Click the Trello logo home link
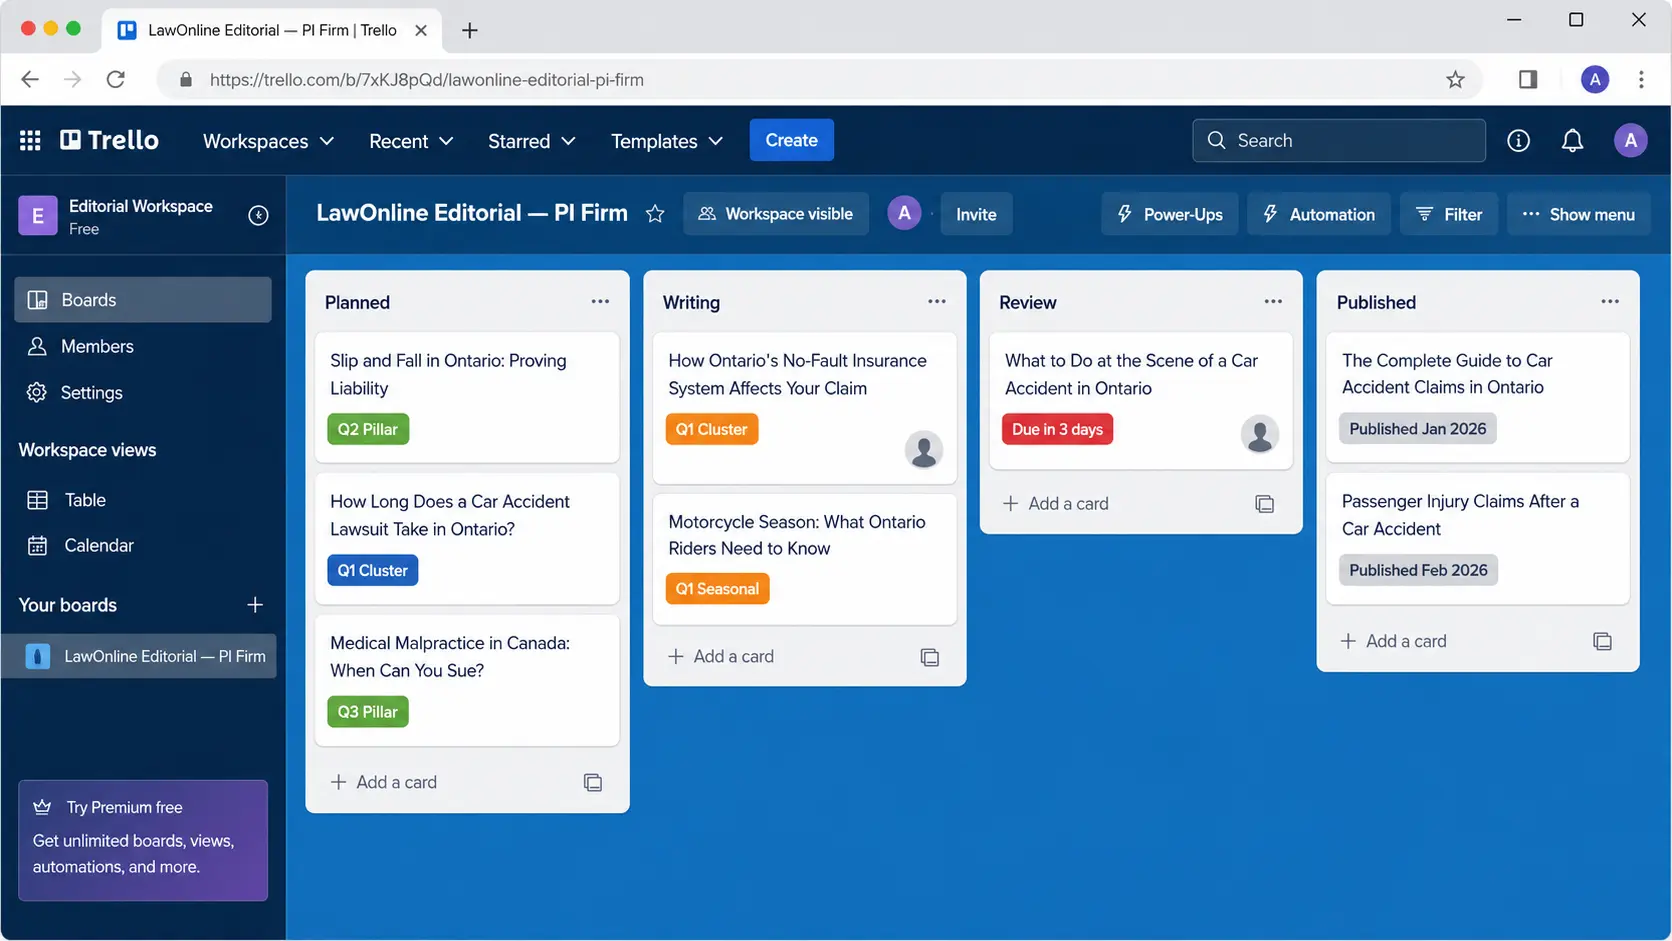Viewport: 1672px width, 941px height. point(110,141)
